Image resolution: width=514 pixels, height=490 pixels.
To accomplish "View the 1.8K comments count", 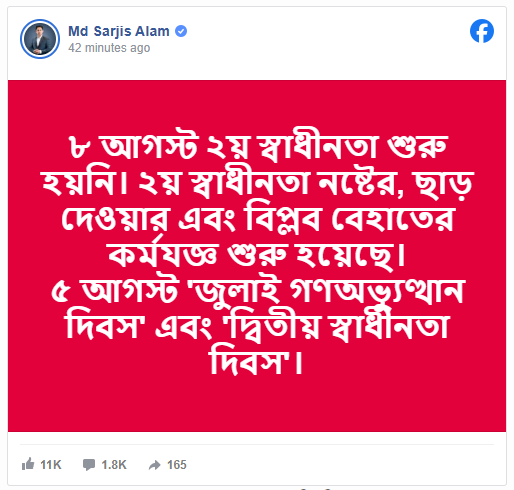I will click(114, 465).
